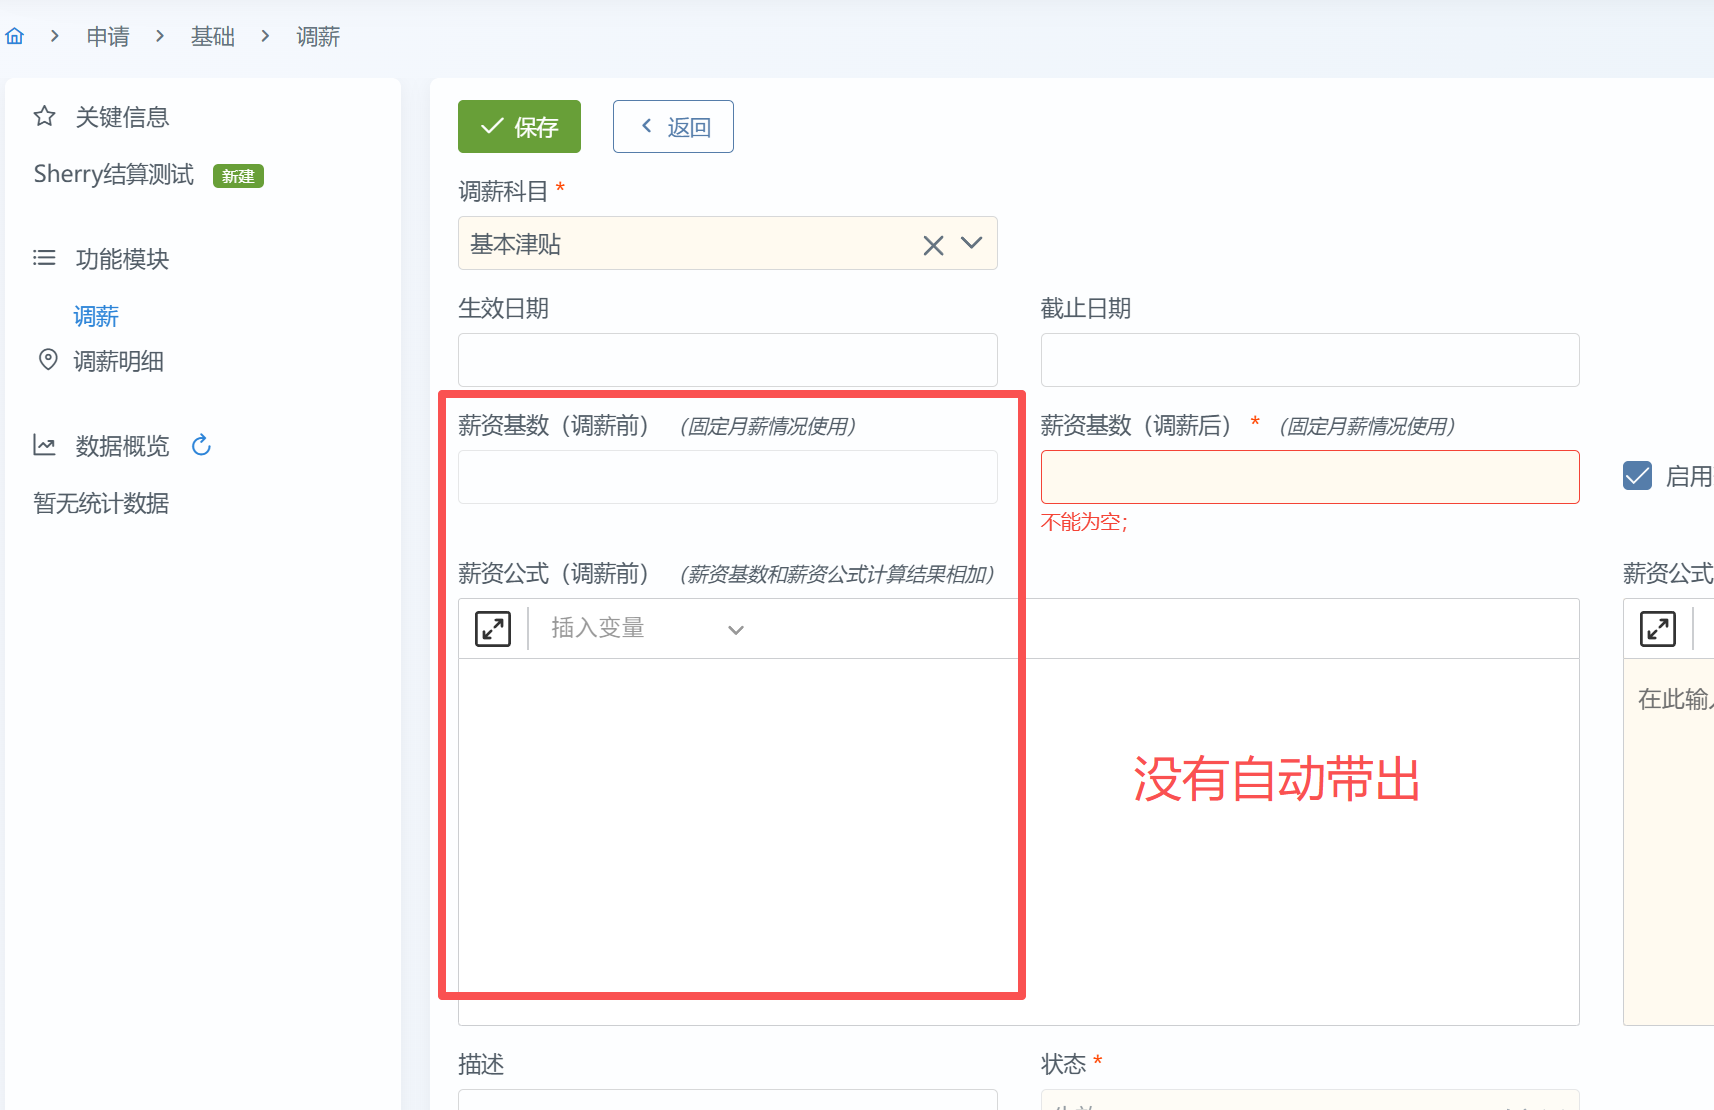
Task: Click the star icon beside 关键信息
Action: [x=44, y=117]
